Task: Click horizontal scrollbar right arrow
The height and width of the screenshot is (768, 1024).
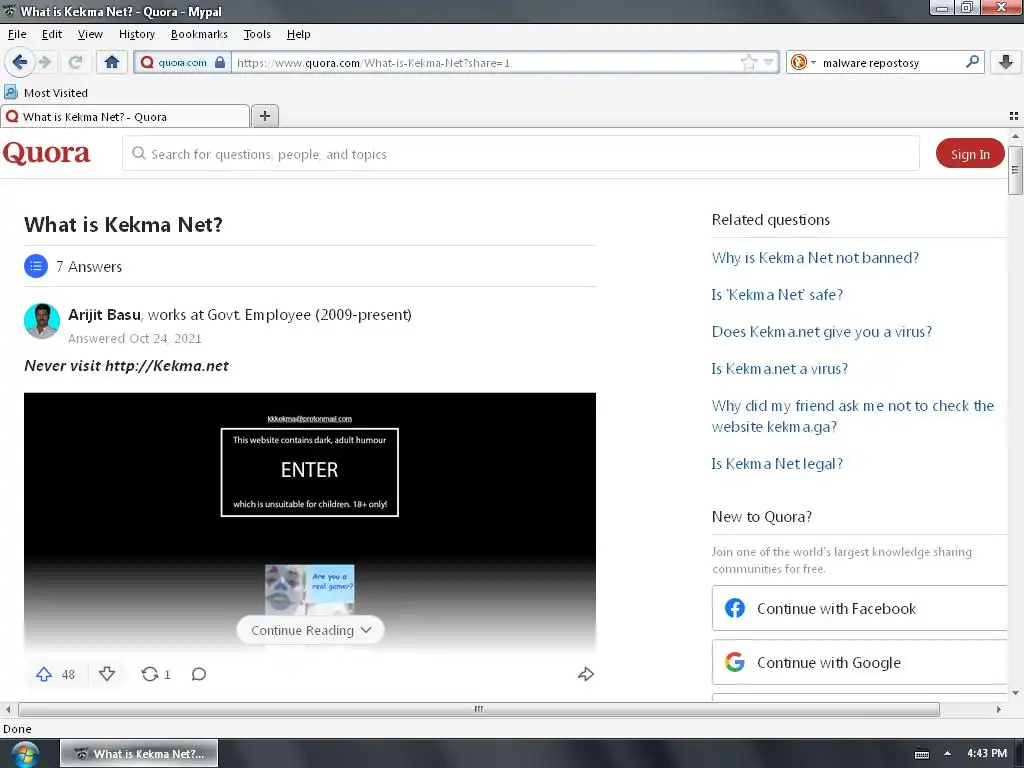Action: point(999,709)
